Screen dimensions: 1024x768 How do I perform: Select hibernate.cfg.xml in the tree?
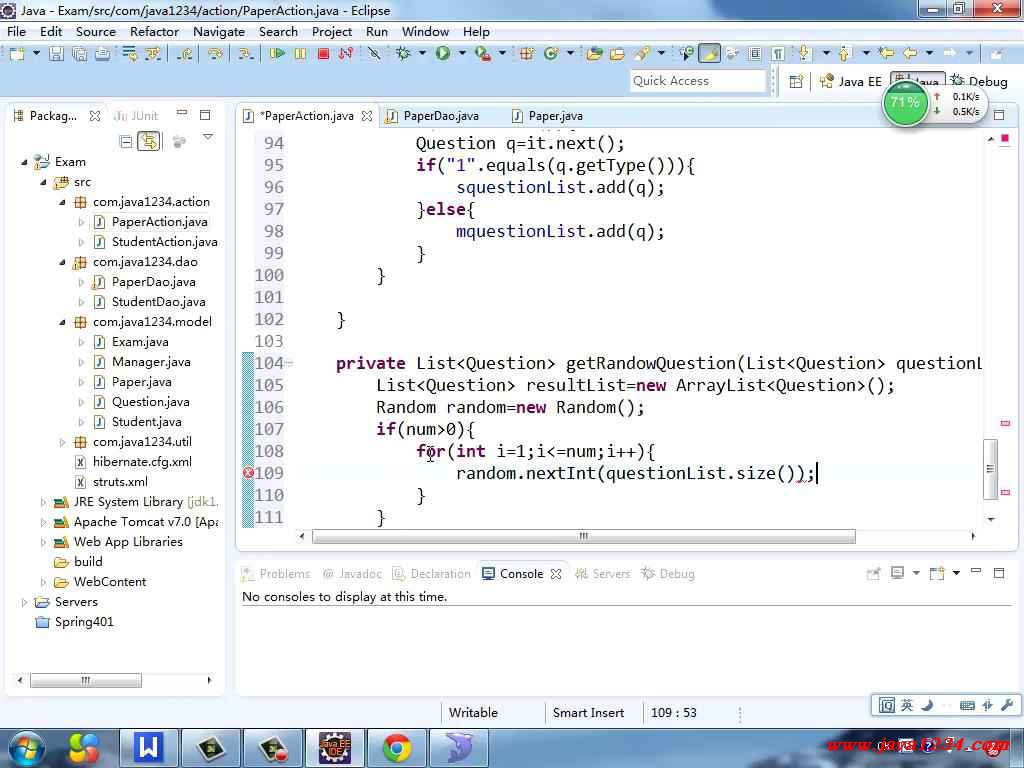[142, 462]
